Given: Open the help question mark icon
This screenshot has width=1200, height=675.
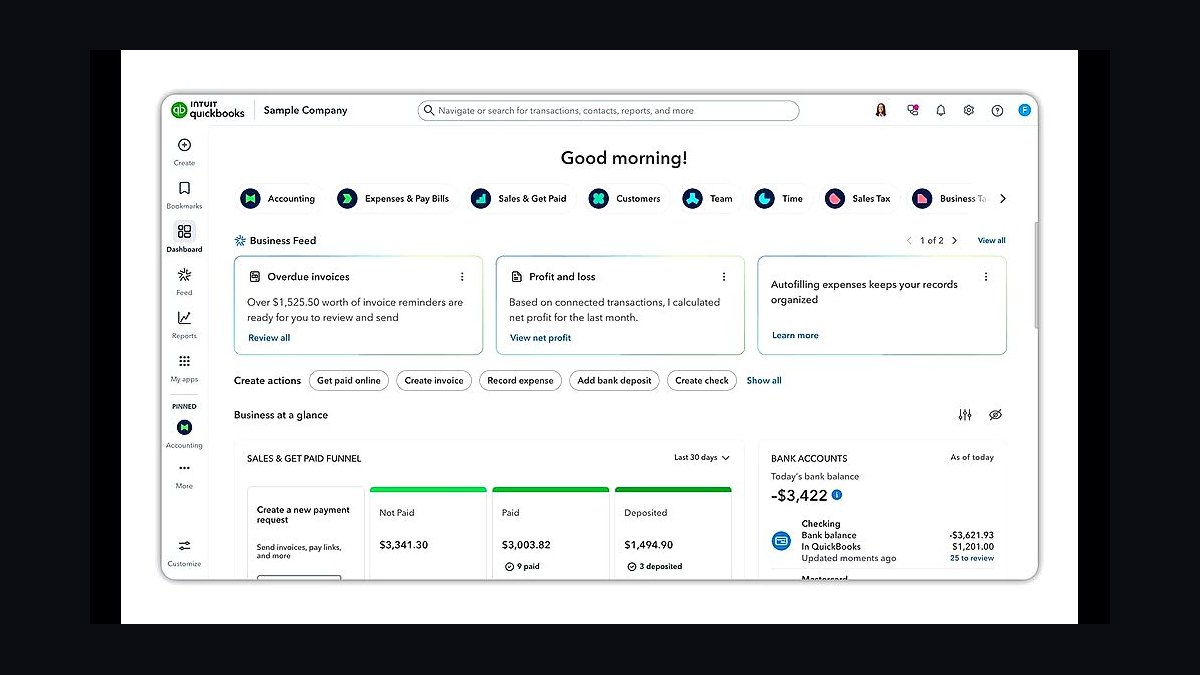Looking at the screenshot, I should click(x=997, y=110).
